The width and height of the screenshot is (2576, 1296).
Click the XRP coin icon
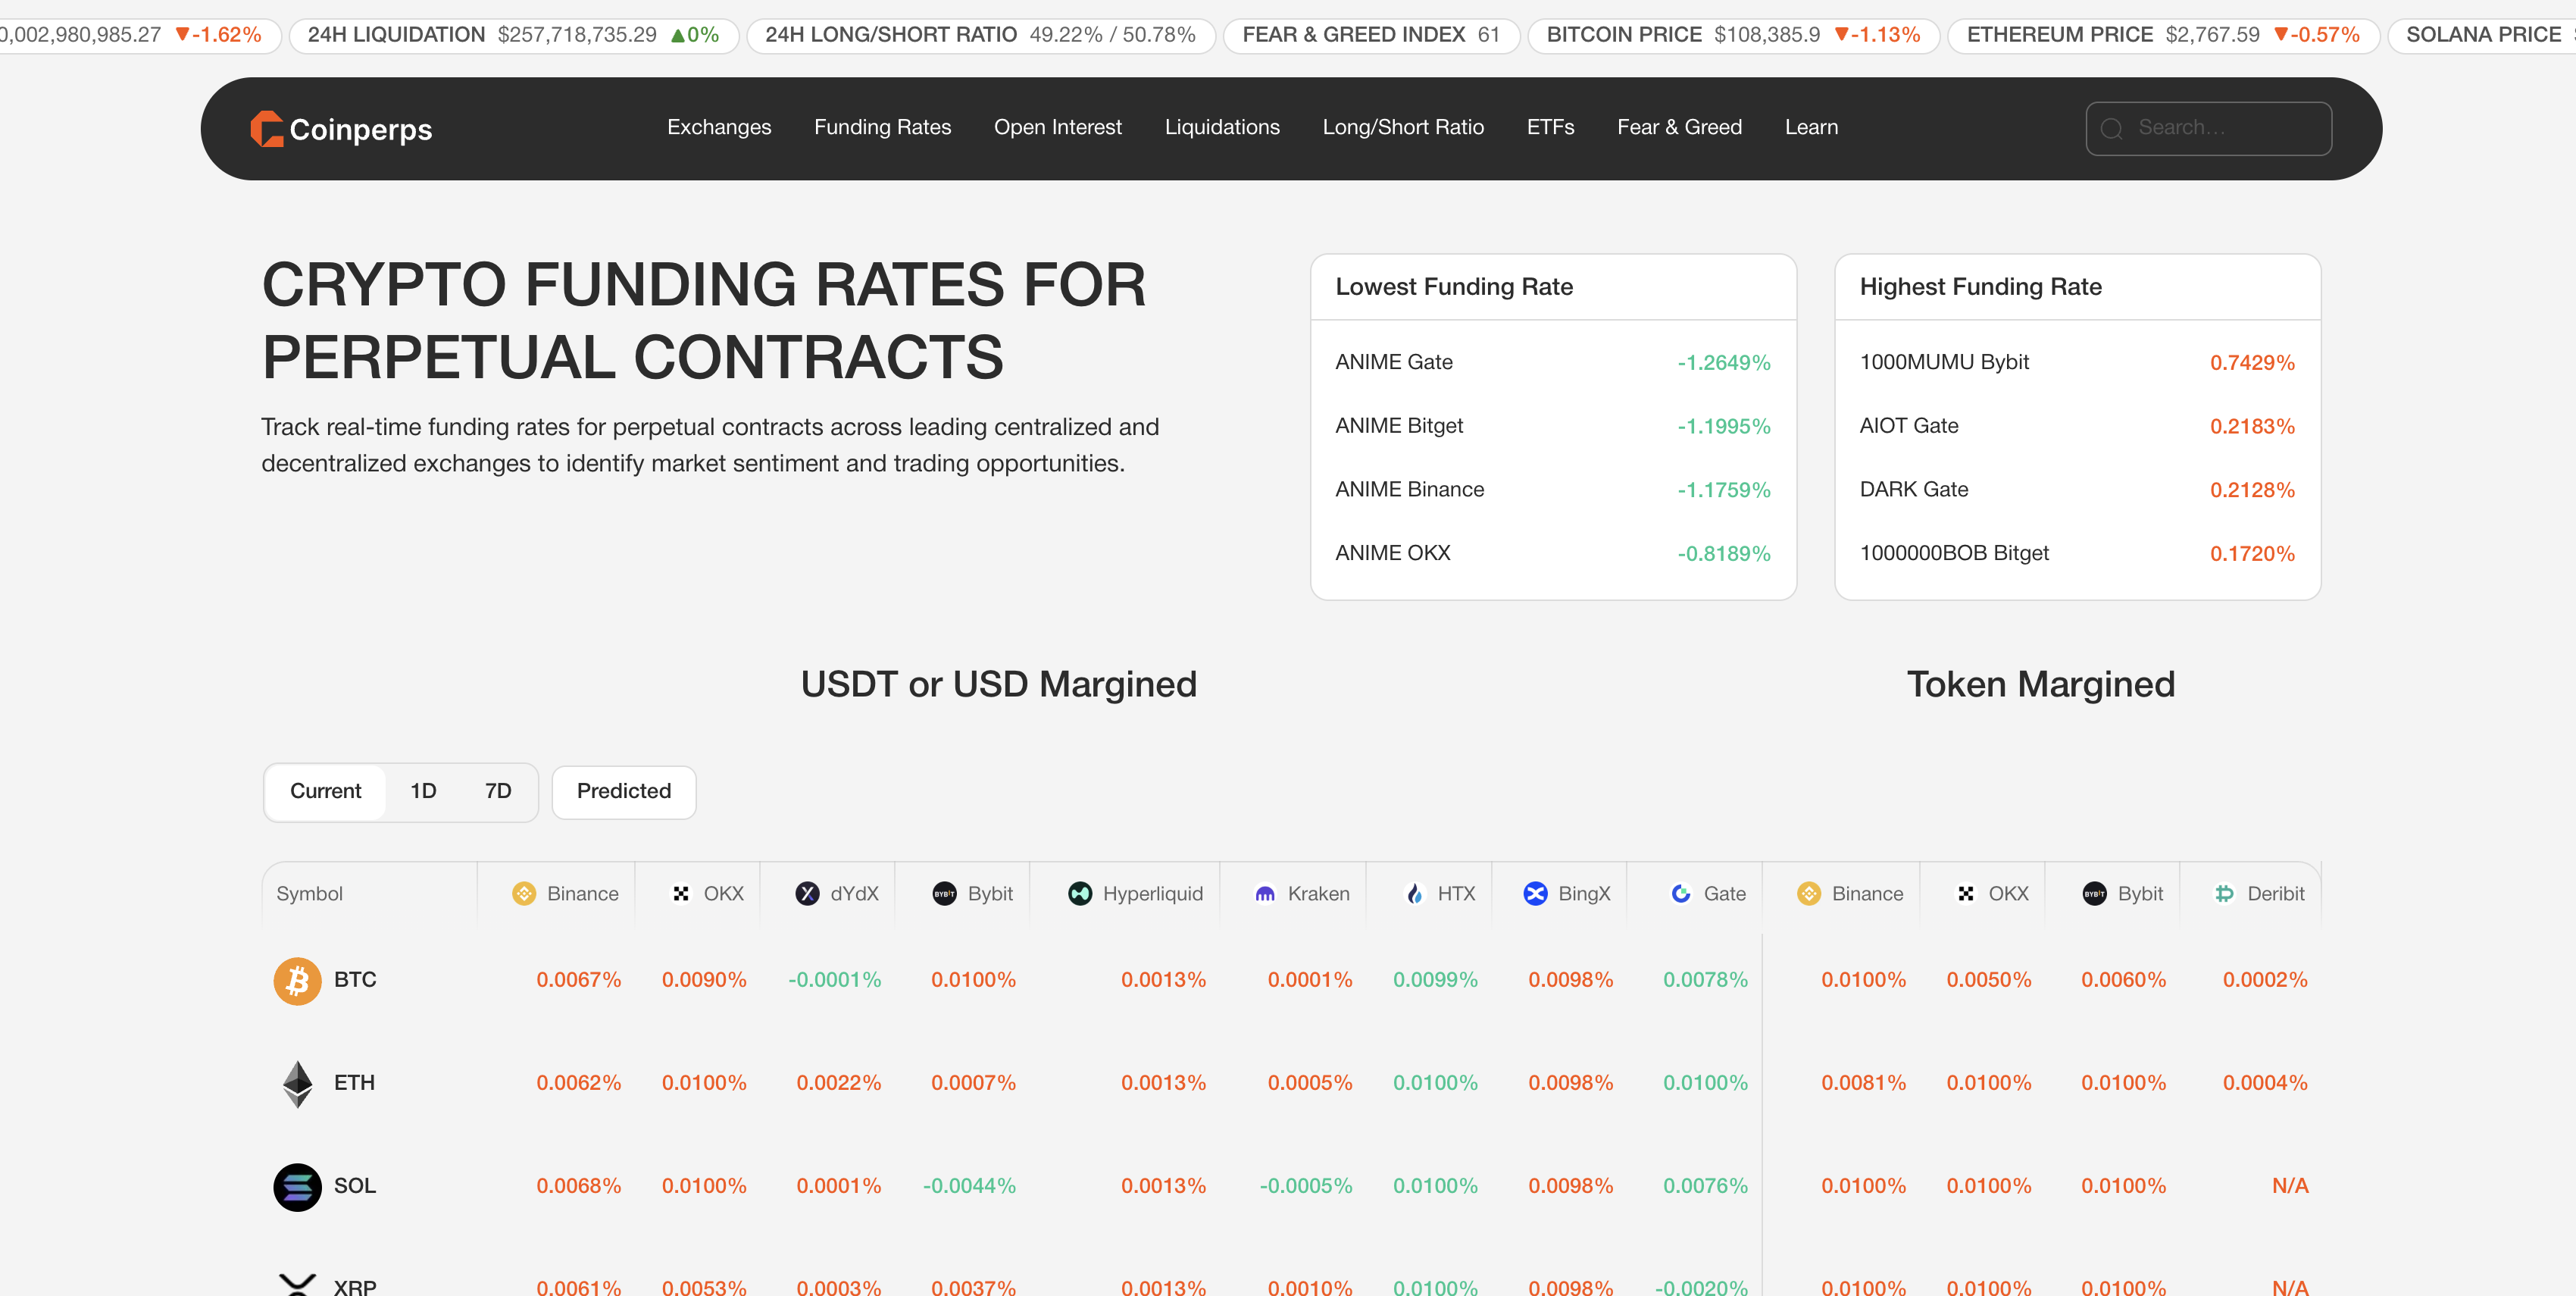pos(297,1284)
